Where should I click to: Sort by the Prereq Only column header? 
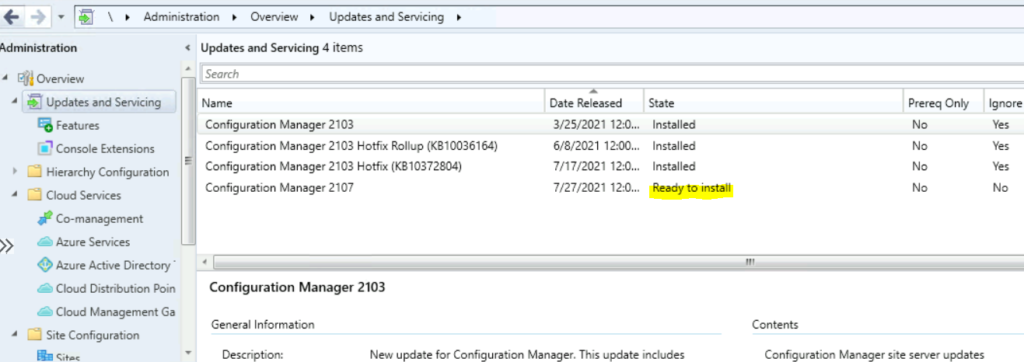click(944, 103)
